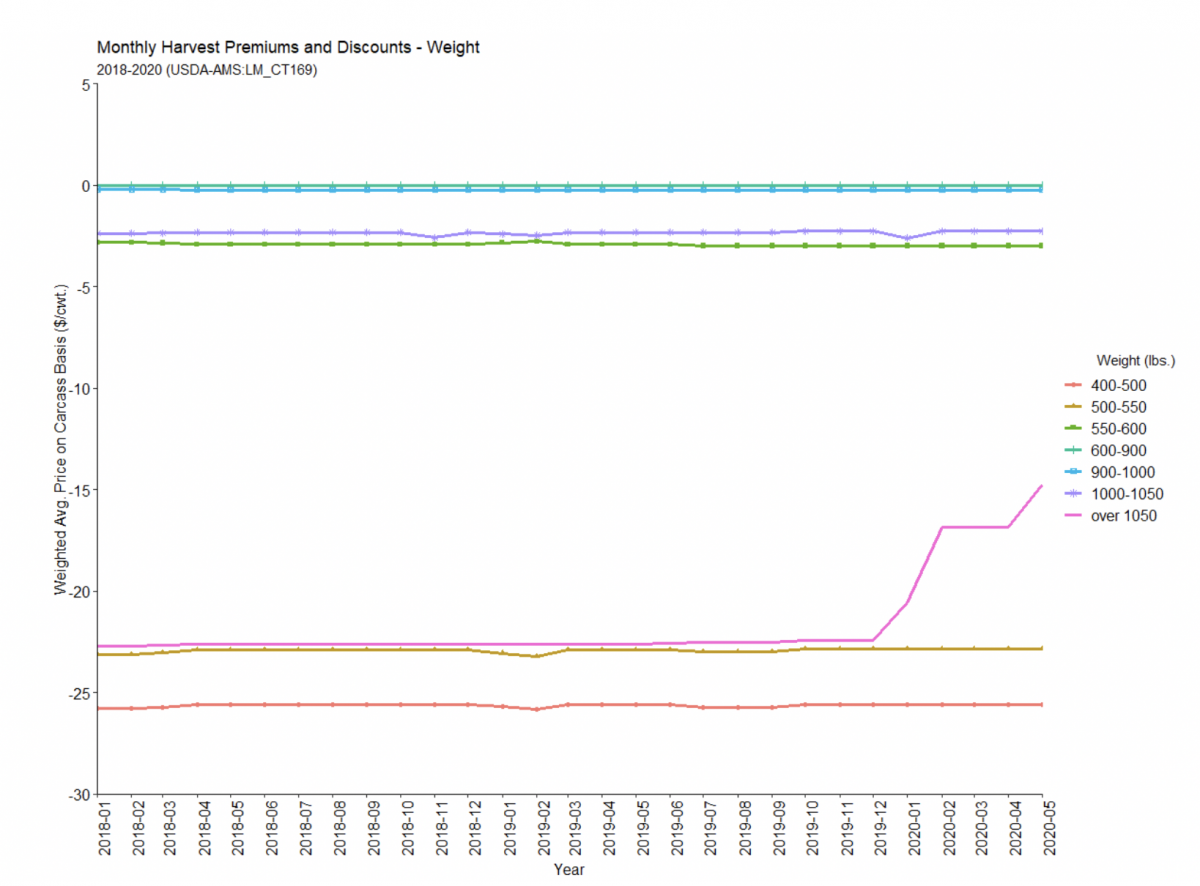Image resolution: width=1200 pixels, height=886 pixels.
Task: Click the y-axis title 'Weighted Avg. Price'
Action: [61, 439]
